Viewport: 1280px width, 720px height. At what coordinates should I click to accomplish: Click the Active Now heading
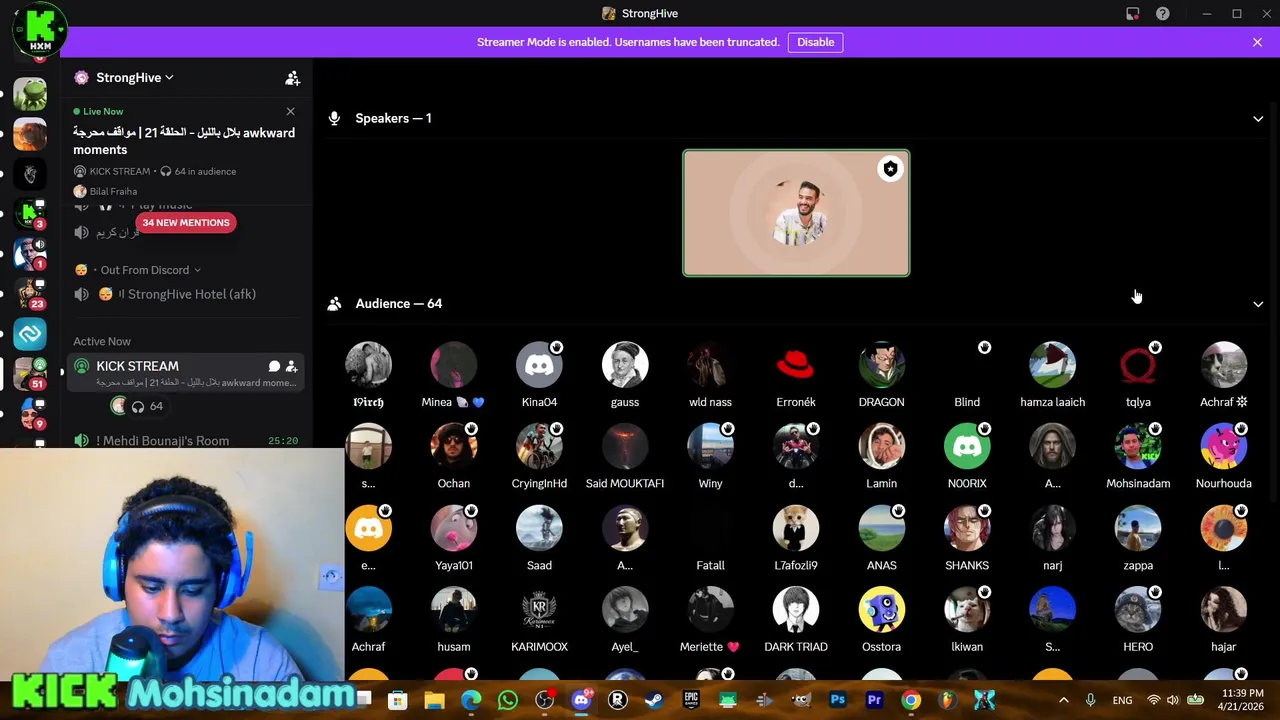[x=102, y=342]
